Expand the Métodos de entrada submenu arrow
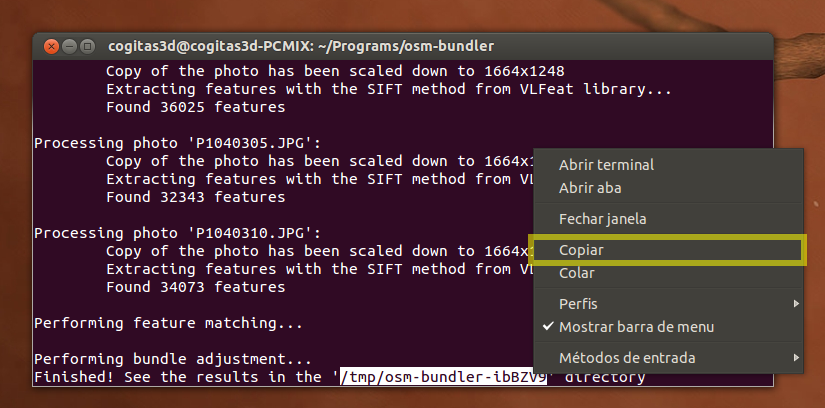 coord(797,358)
